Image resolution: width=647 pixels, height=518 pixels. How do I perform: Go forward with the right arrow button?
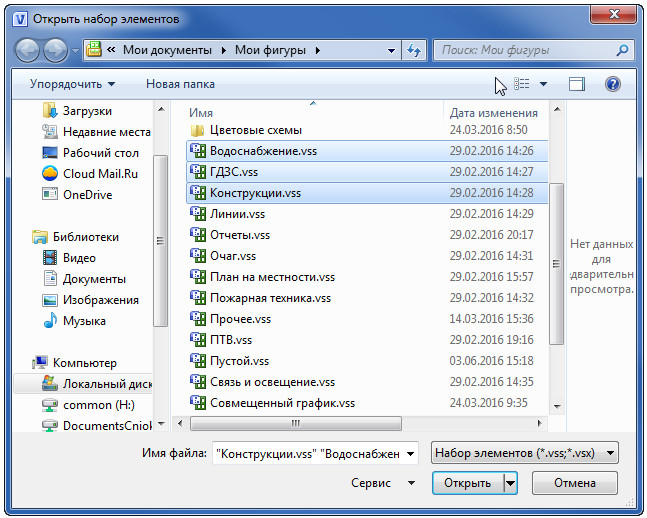pos(55,50)
